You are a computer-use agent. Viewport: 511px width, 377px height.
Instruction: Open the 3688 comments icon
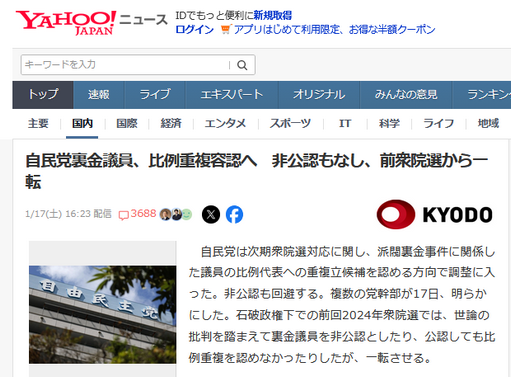tap(137, 214)
